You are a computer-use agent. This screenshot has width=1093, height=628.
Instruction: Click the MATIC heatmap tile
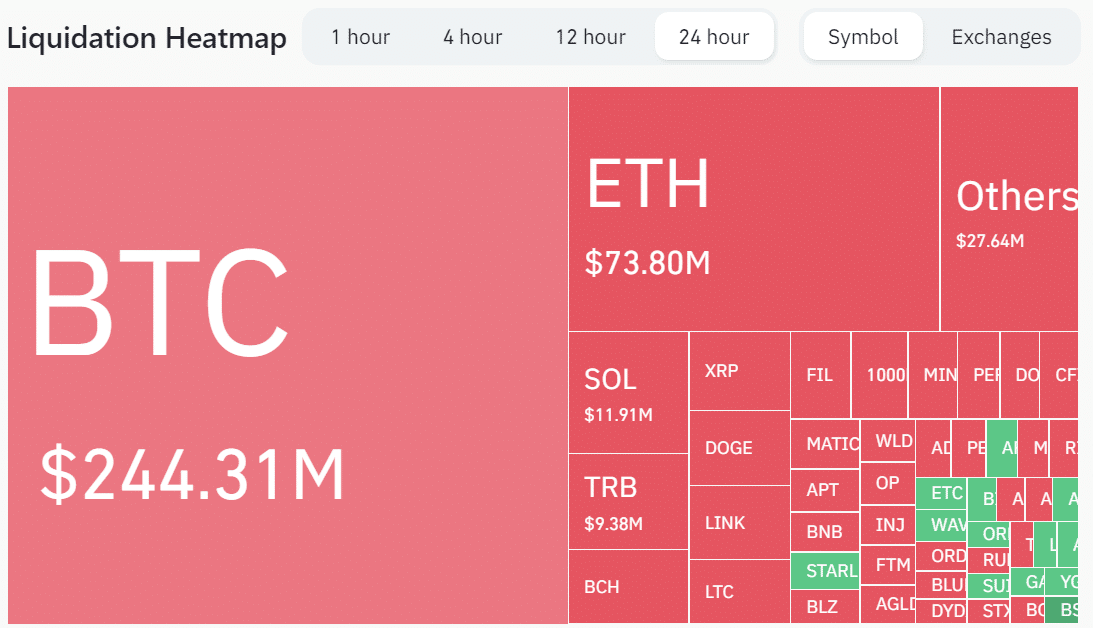[824, 444]
